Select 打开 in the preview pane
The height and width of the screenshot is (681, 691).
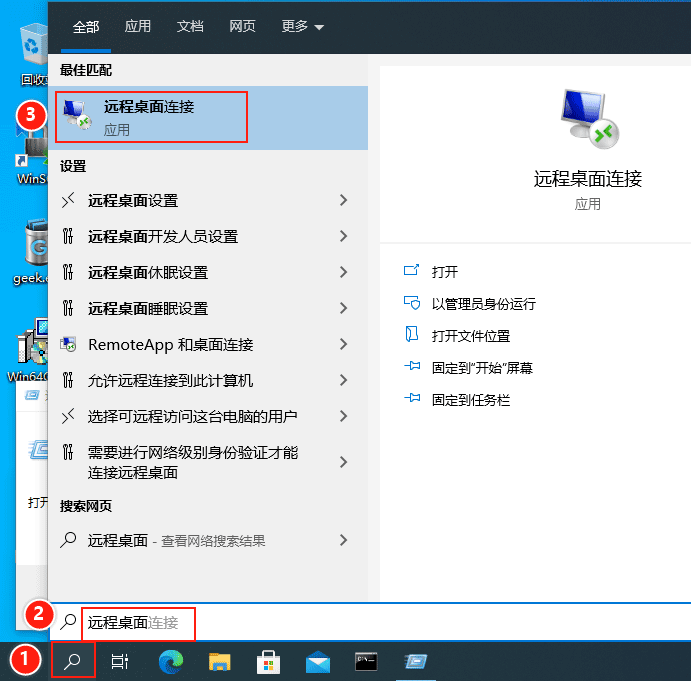click(445, 272)
